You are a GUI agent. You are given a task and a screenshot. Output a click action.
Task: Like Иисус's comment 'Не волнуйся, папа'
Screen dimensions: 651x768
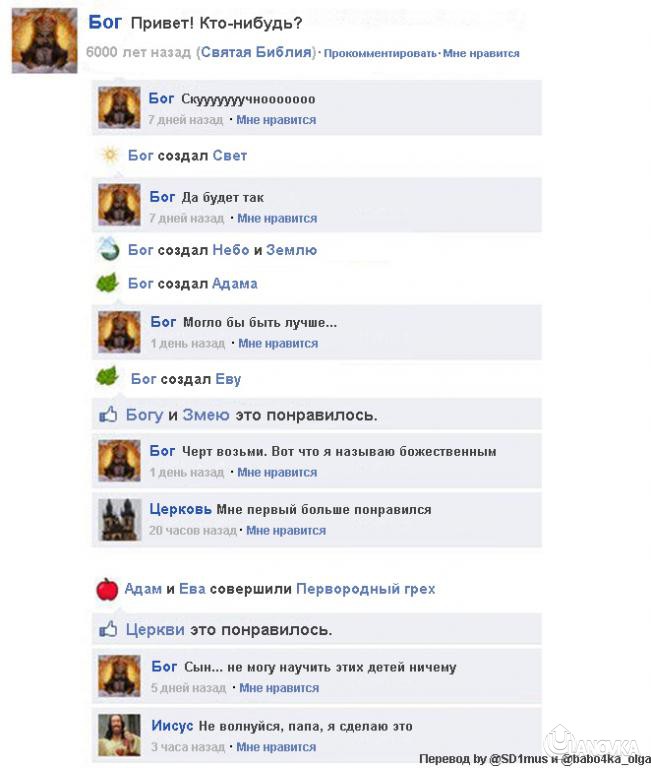tap(276, 747)
